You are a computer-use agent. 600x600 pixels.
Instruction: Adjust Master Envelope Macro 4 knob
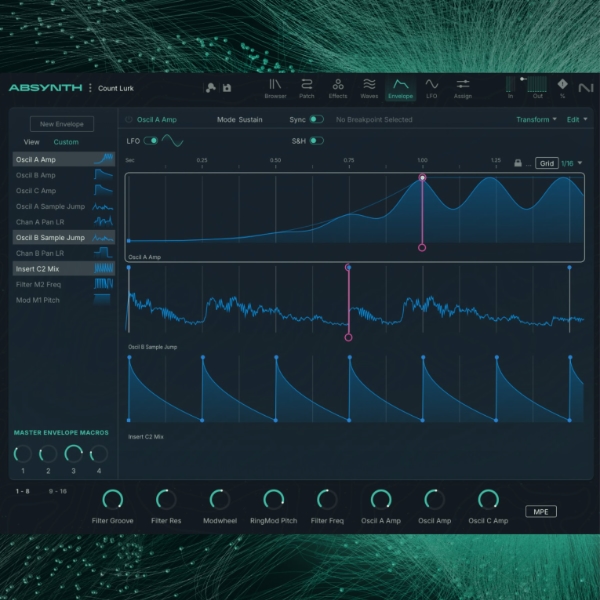(99, 454)
